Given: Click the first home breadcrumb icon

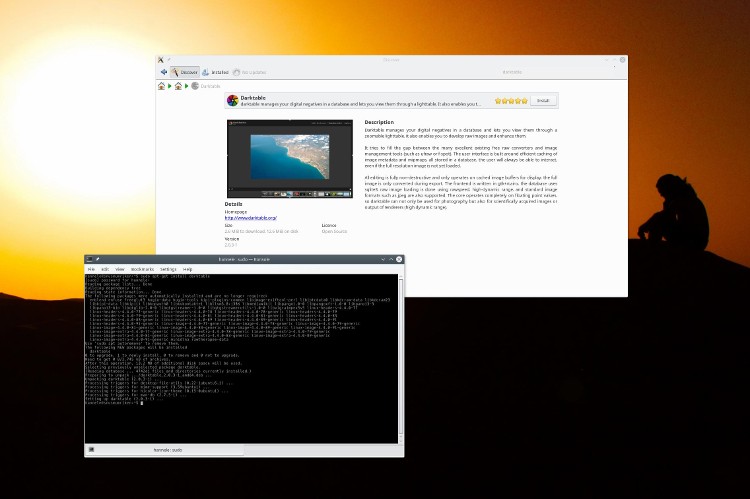Looking at the screenshot, I should pos(162,86).
